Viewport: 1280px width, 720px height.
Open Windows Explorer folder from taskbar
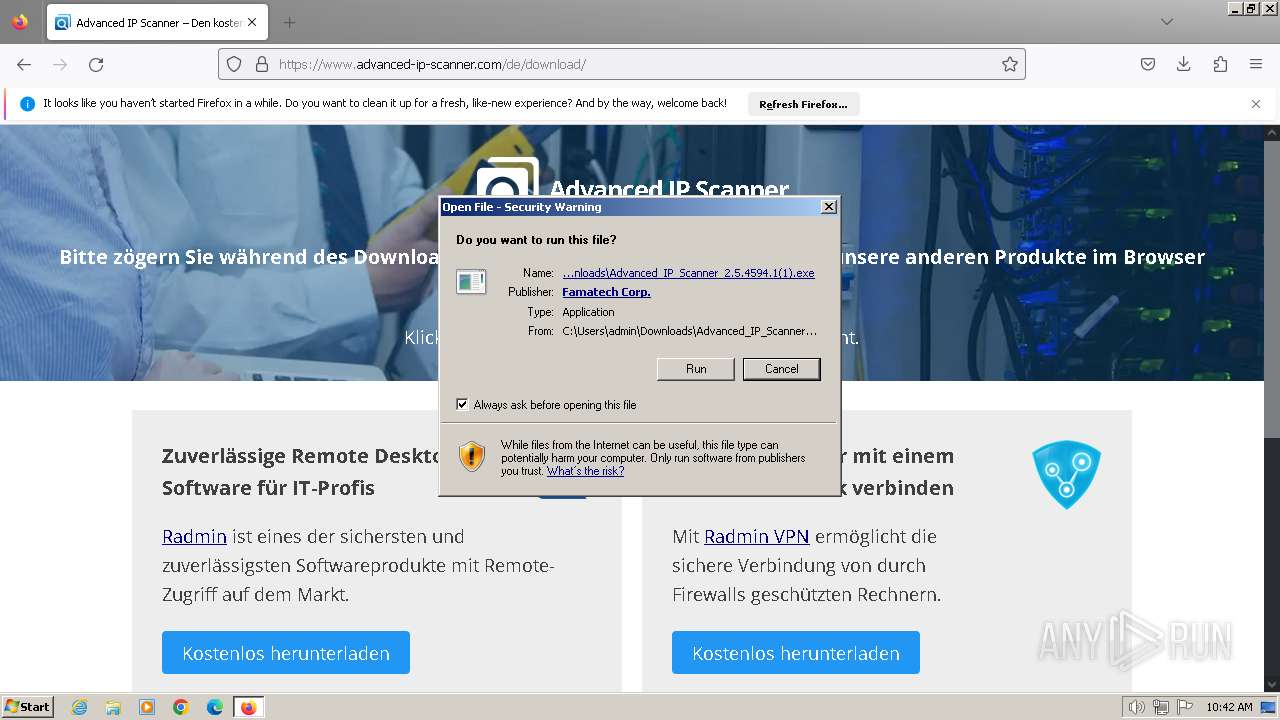113,707
